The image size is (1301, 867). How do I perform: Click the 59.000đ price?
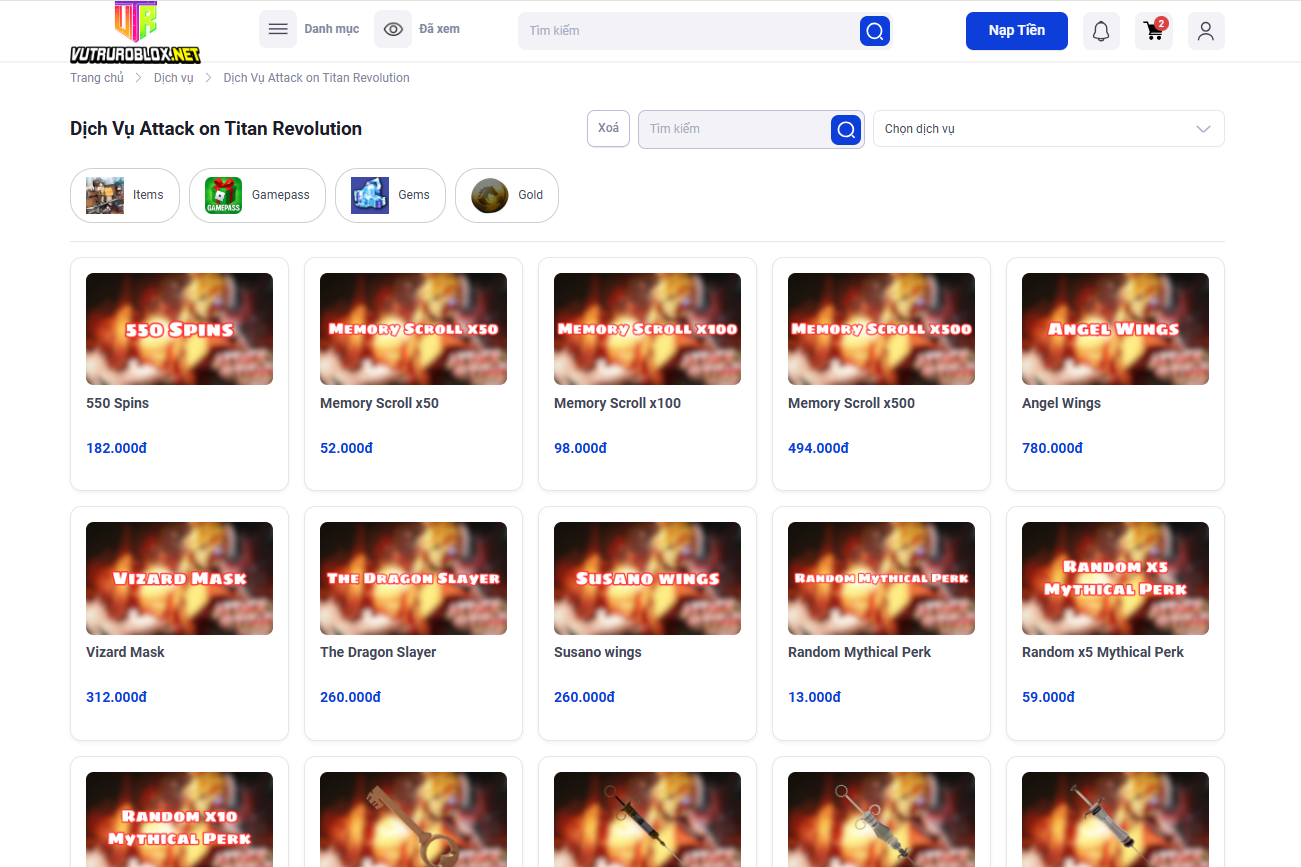pos(1048,697)
